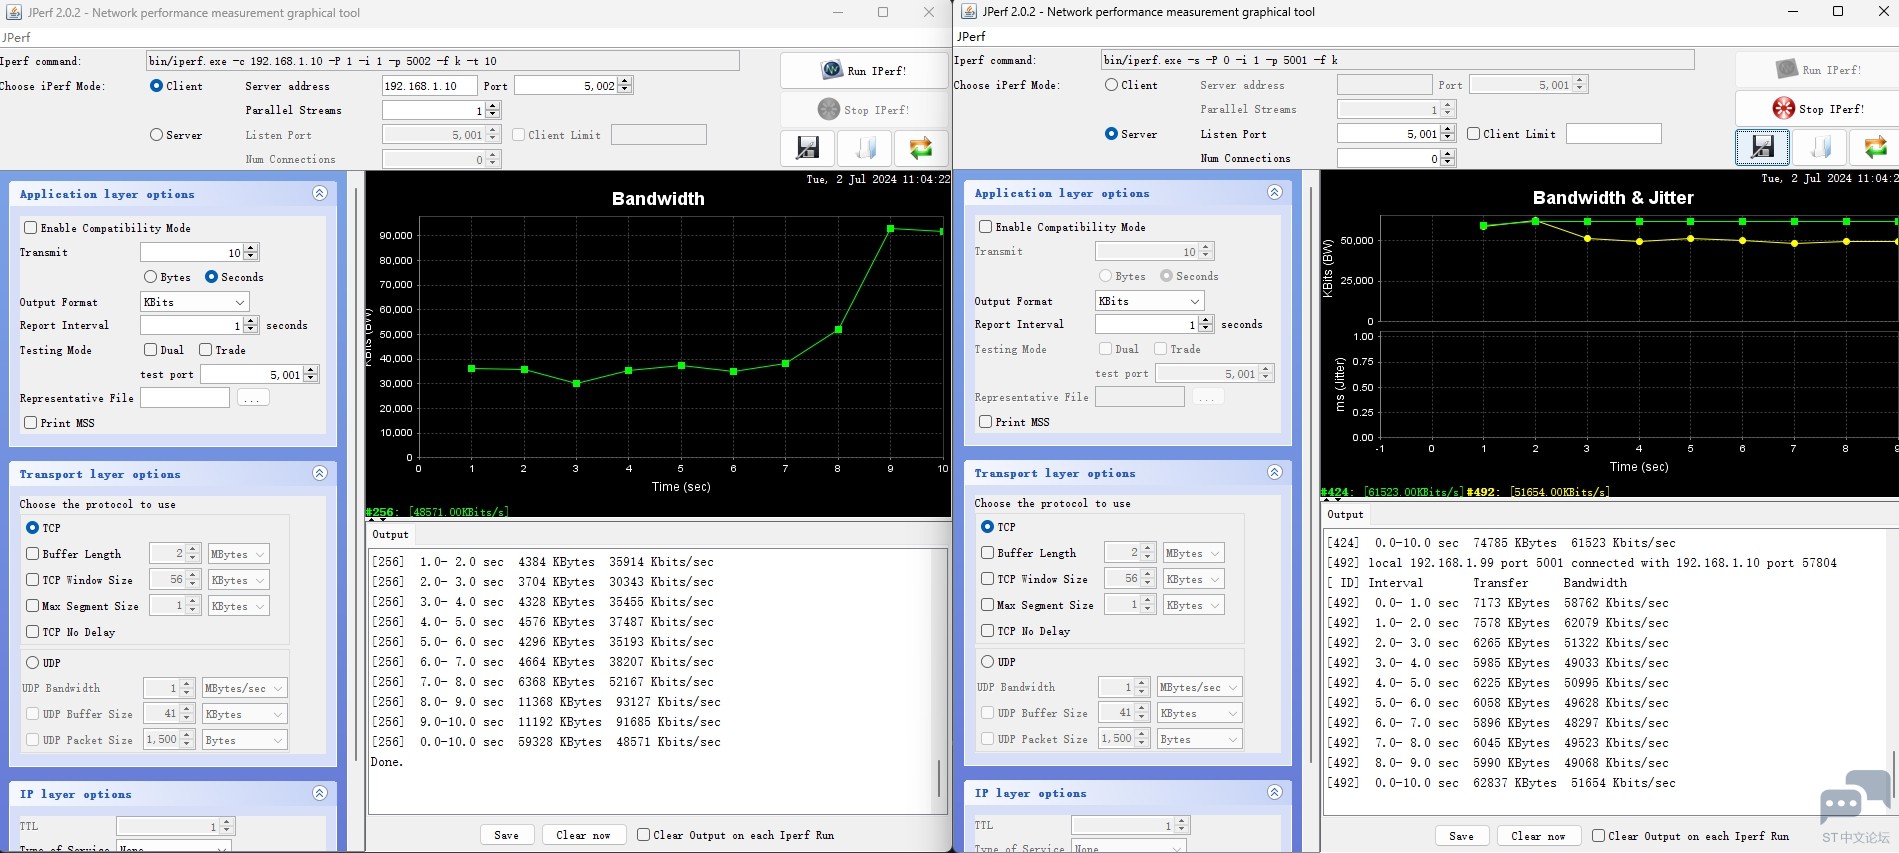Choose Bytes transmit unit in left window
The width and height of the screenshot is (1899, 853).
coord(151,277)
